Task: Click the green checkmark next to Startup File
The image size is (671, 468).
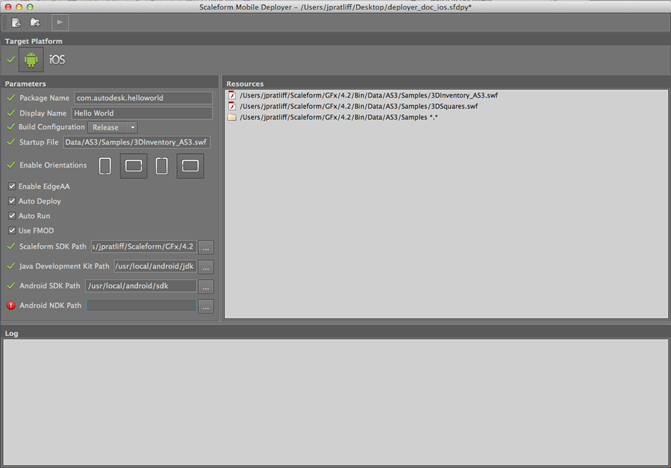Action: point(11,142)
